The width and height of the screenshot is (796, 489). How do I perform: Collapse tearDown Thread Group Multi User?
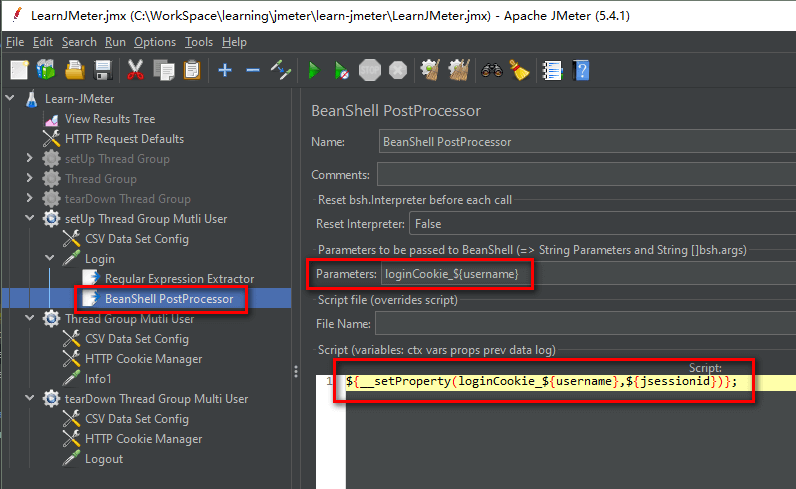[x=30, y=398]
